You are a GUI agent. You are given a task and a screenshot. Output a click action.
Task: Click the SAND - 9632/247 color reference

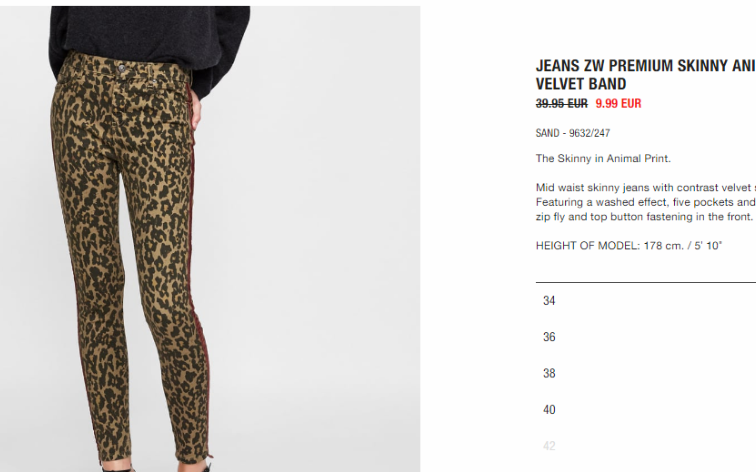click(x=573, y=133)
